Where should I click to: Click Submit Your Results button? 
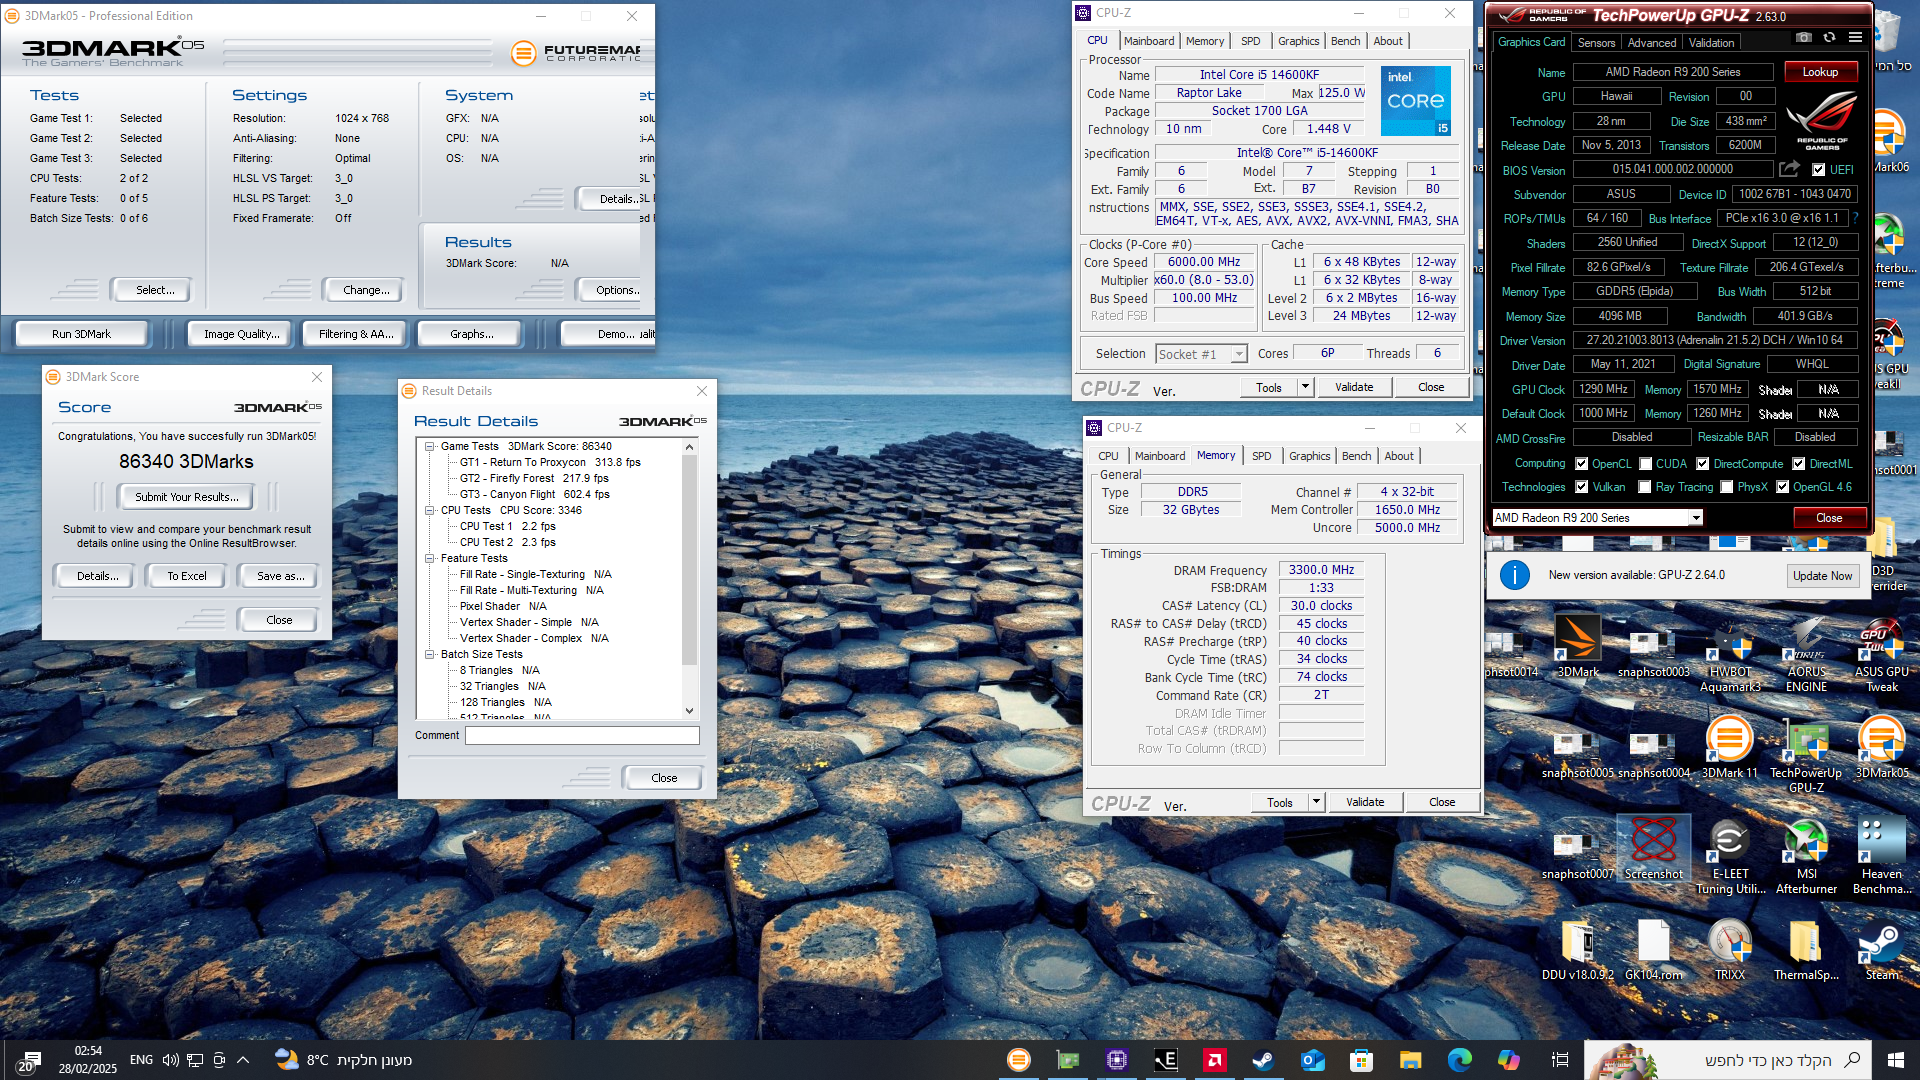[x=187, y=497]
